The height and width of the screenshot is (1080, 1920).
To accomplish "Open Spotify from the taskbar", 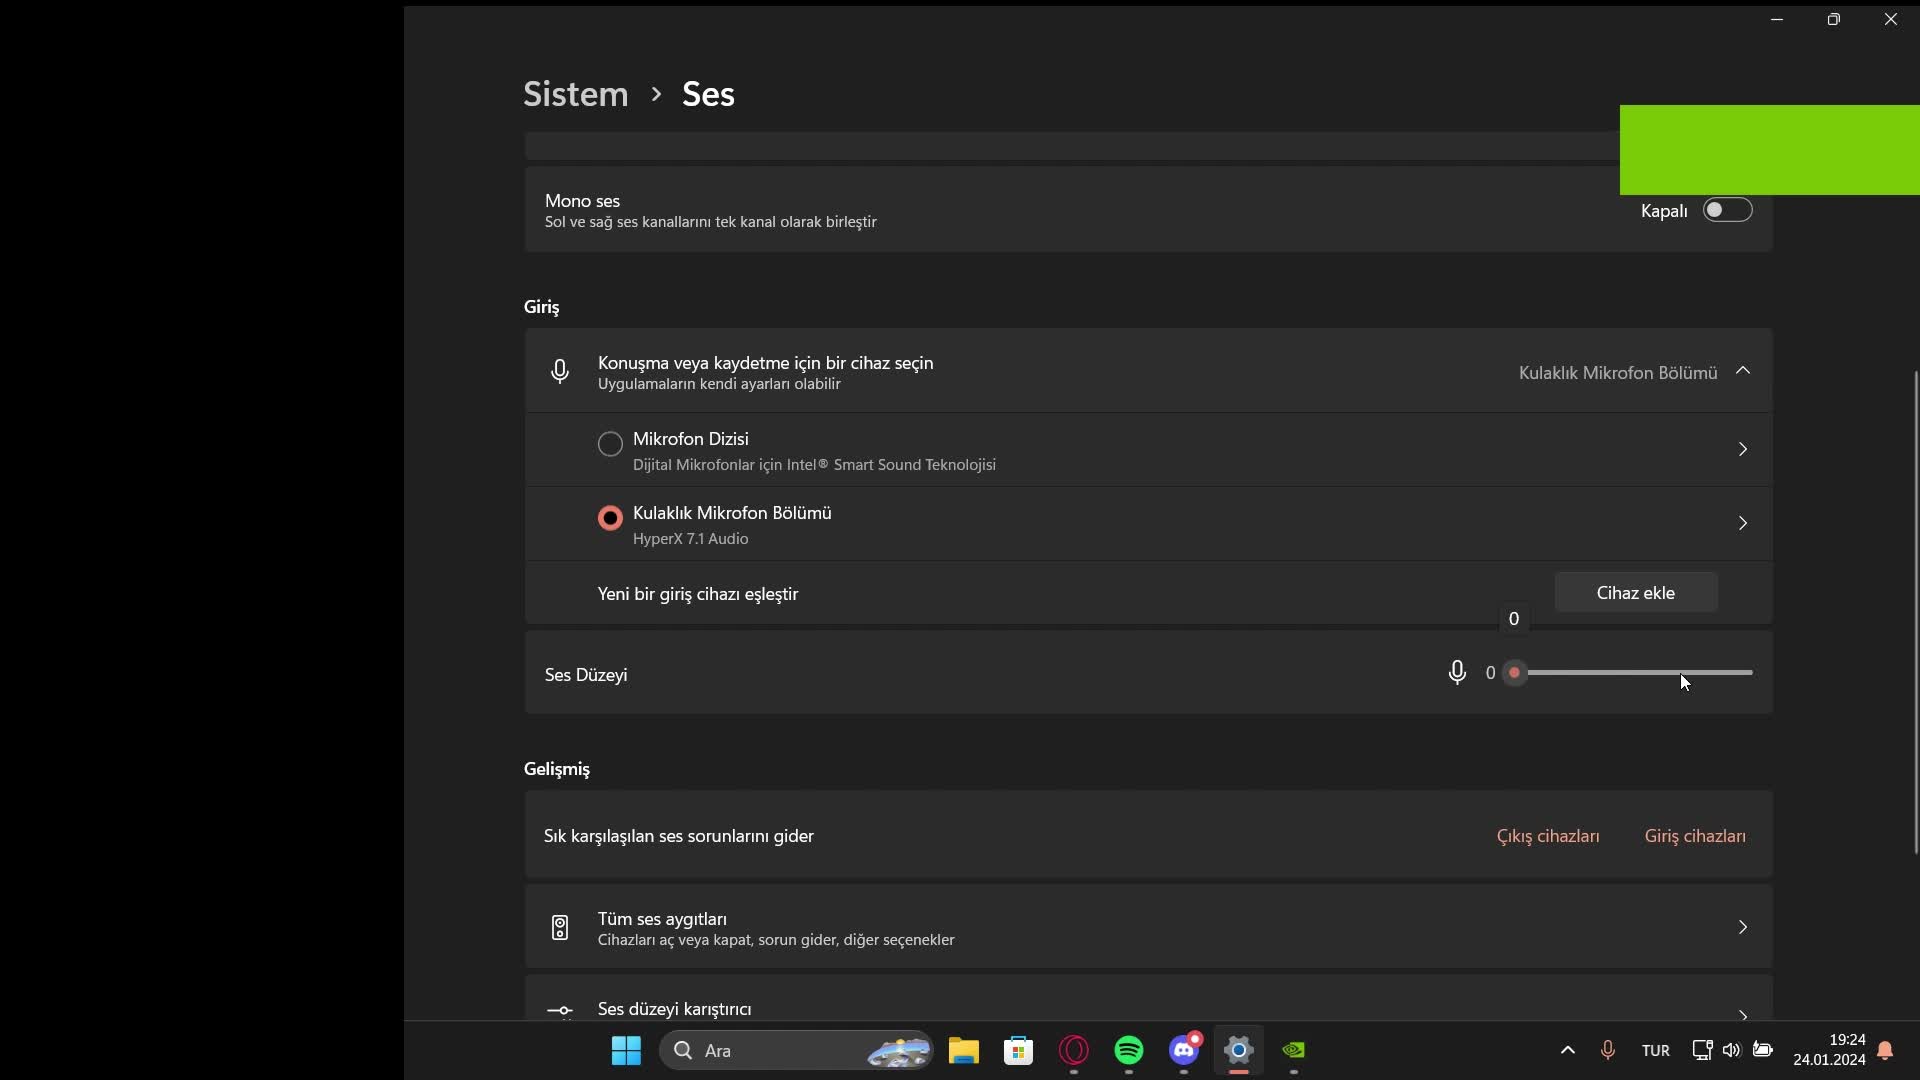I will tap(1129, 1050).
